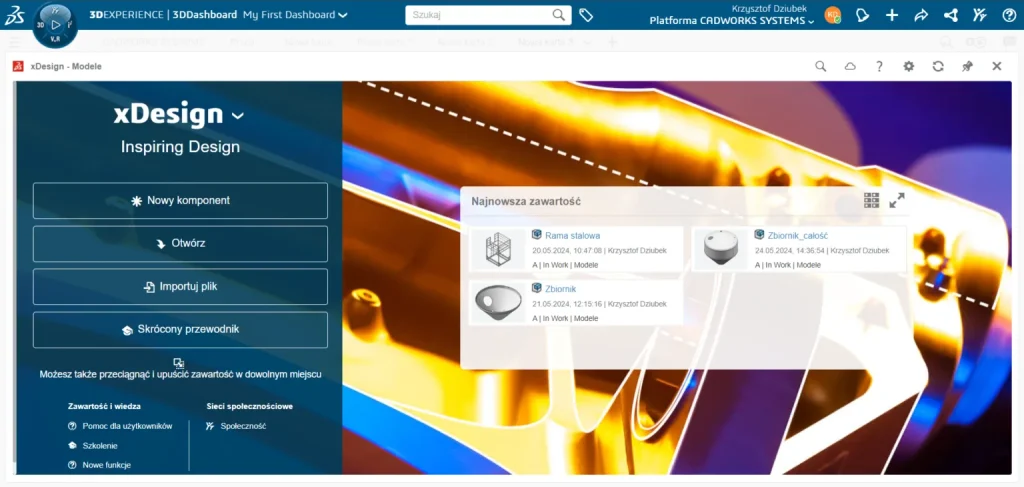The image size is (1024, 487).
Task: Click the Krzysztof Dziubek user name in top bar
Action: [x=769, y=8]
